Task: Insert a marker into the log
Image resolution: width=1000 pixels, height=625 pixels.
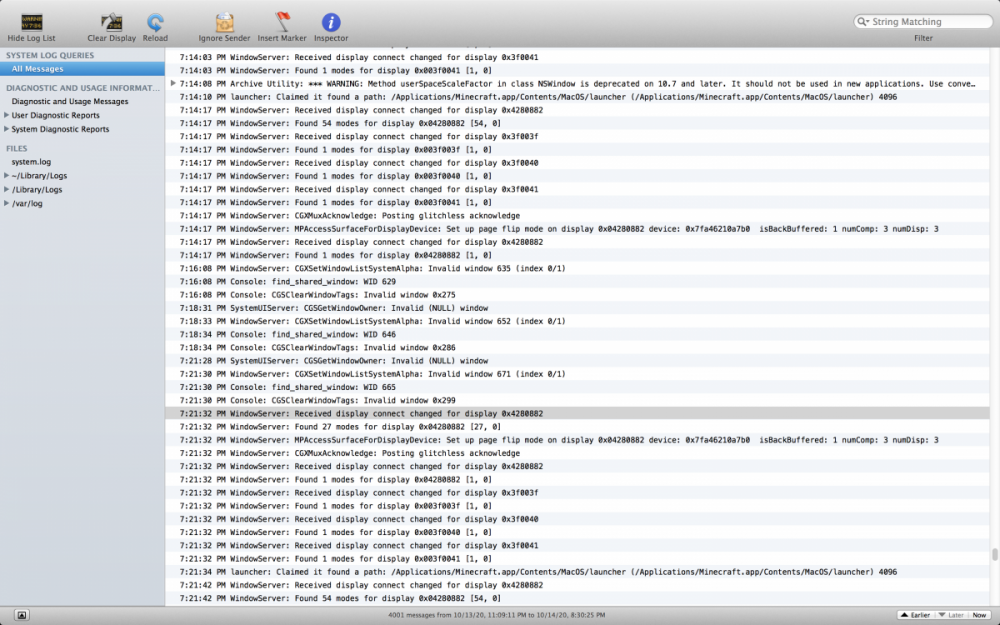Action: (282, 22)
